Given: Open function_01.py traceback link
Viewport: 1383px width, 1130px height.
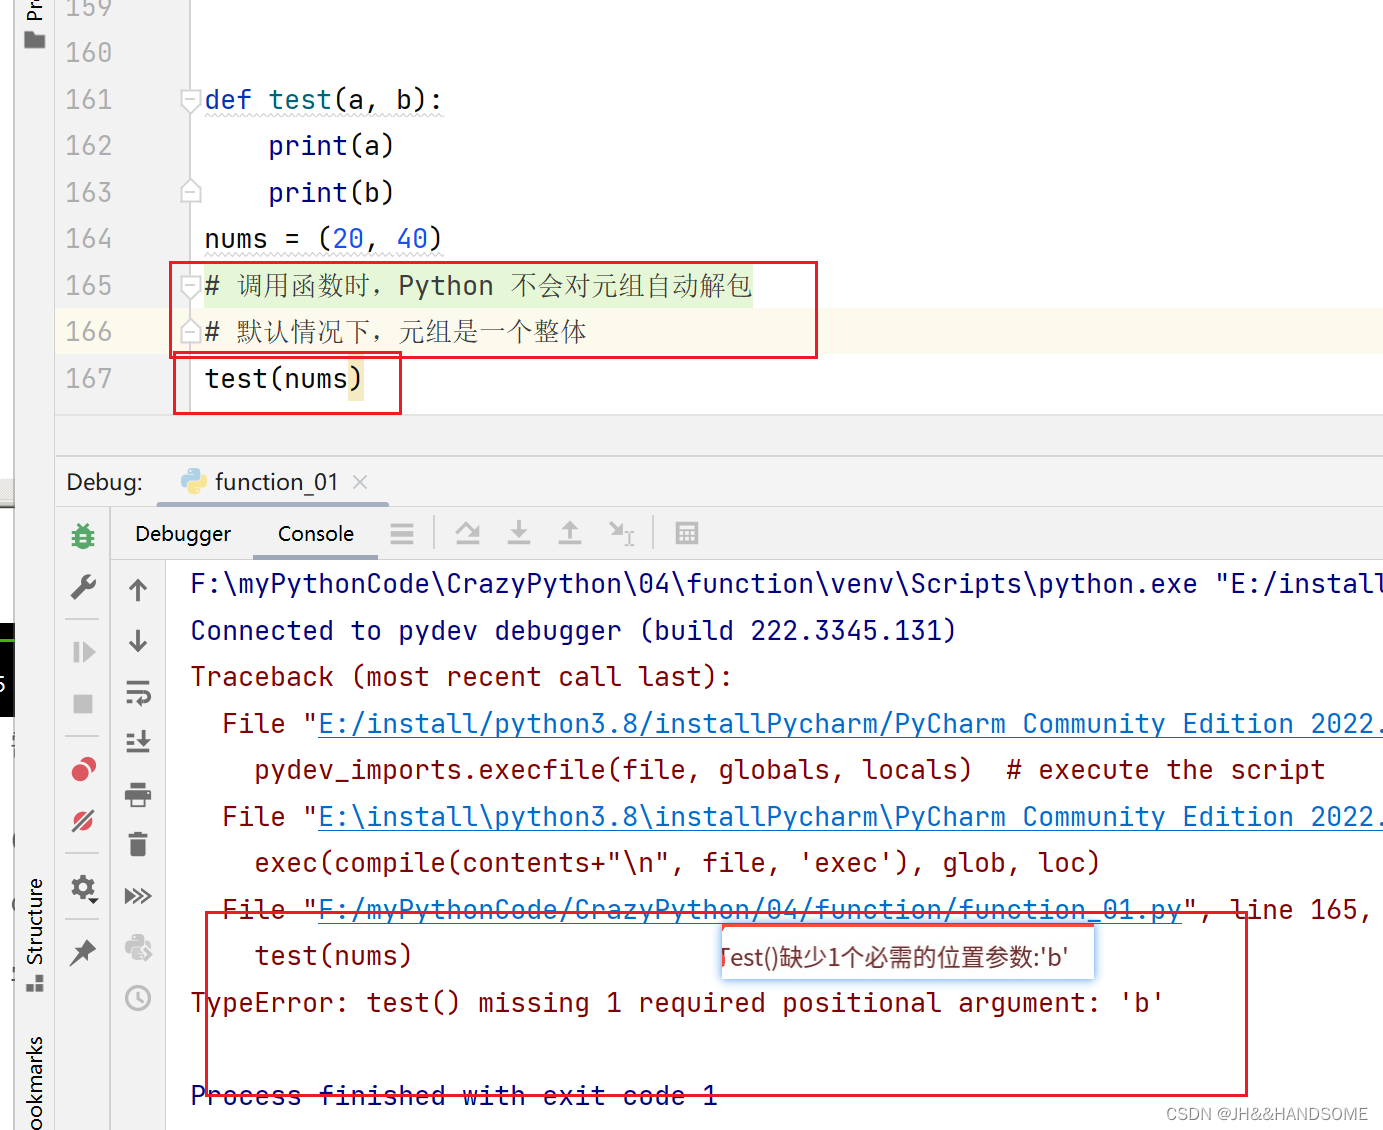Looking at the screenshot, I should pos(750,909).
